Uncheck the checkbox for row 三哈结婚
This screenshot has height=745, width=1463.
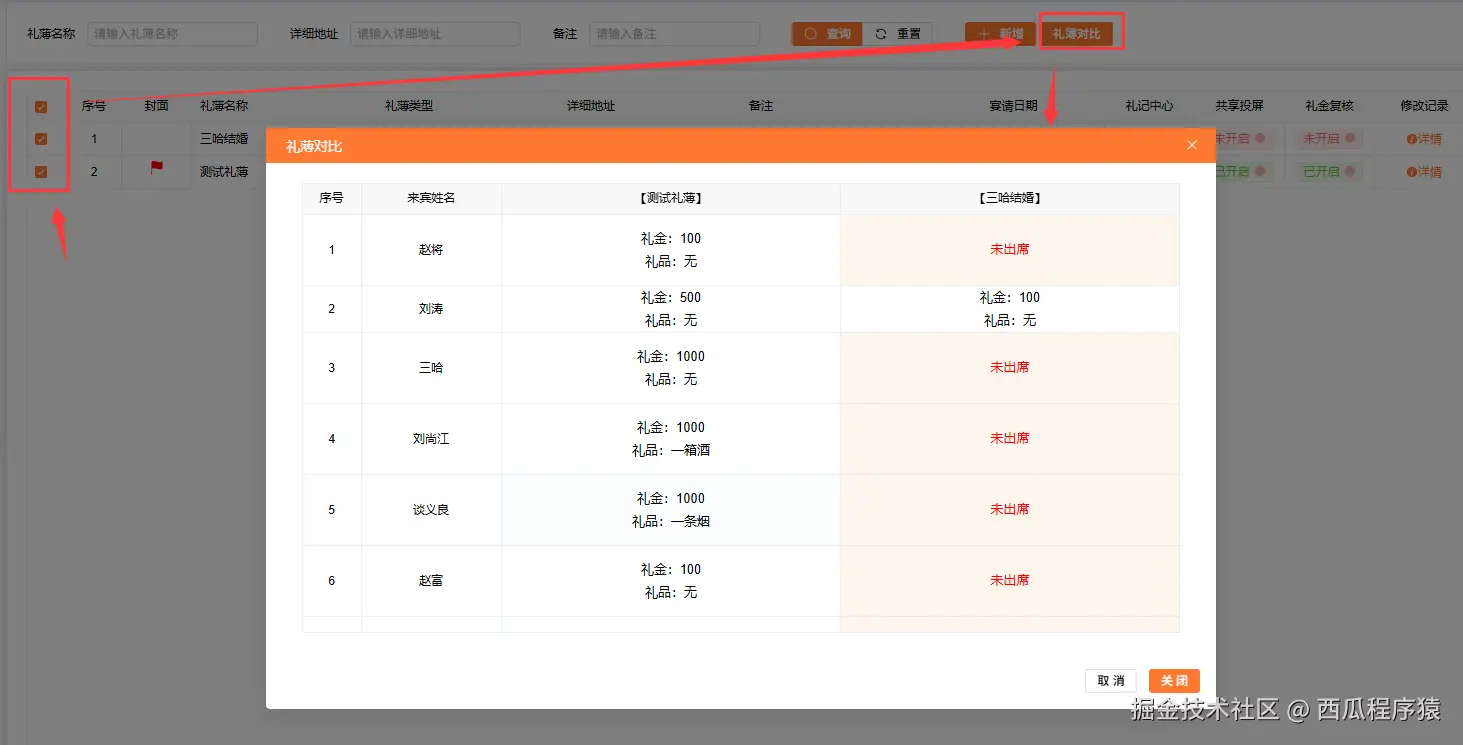coord(41,139)
